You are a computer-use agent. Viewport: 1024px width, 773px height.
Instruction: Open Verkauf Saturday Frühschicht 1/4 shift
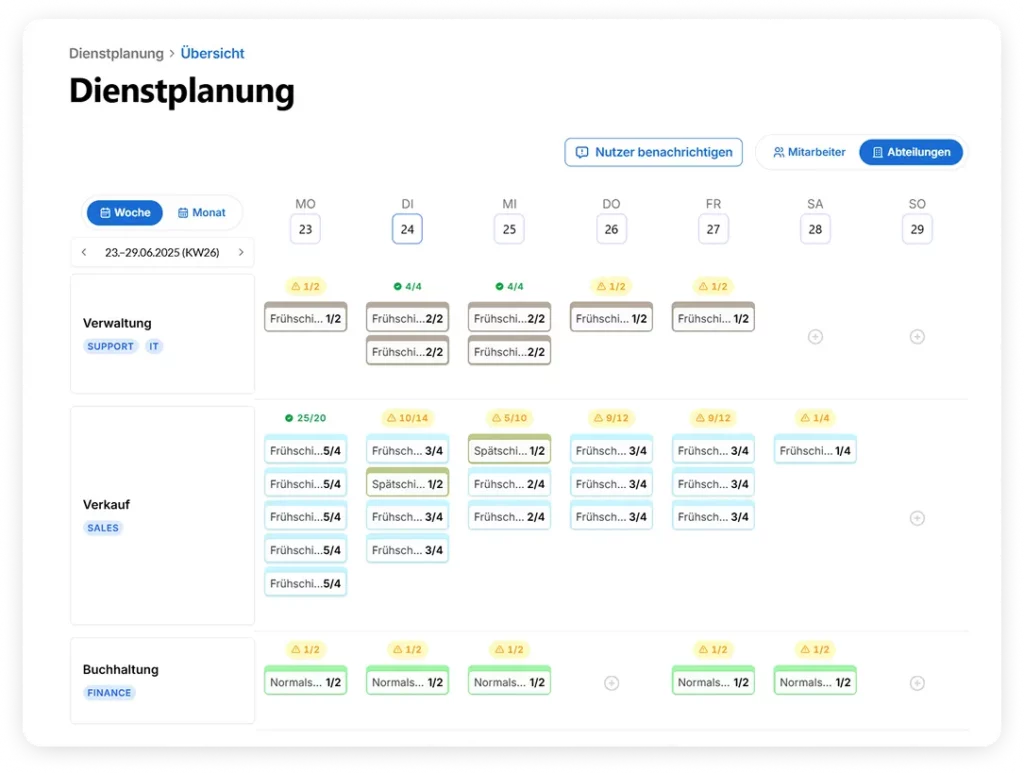[x=815, y=449]
